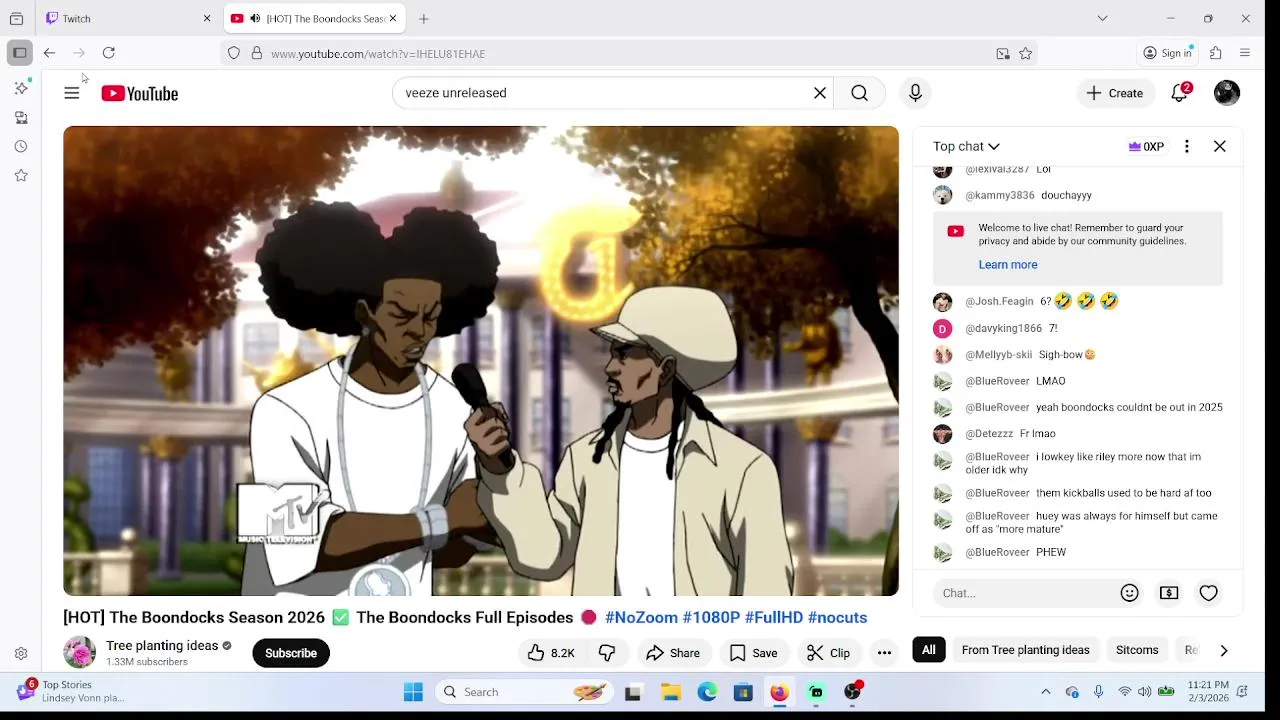Open Firefox View button
The height and width of the screenshot is (720, 1280).
(16, 18)
